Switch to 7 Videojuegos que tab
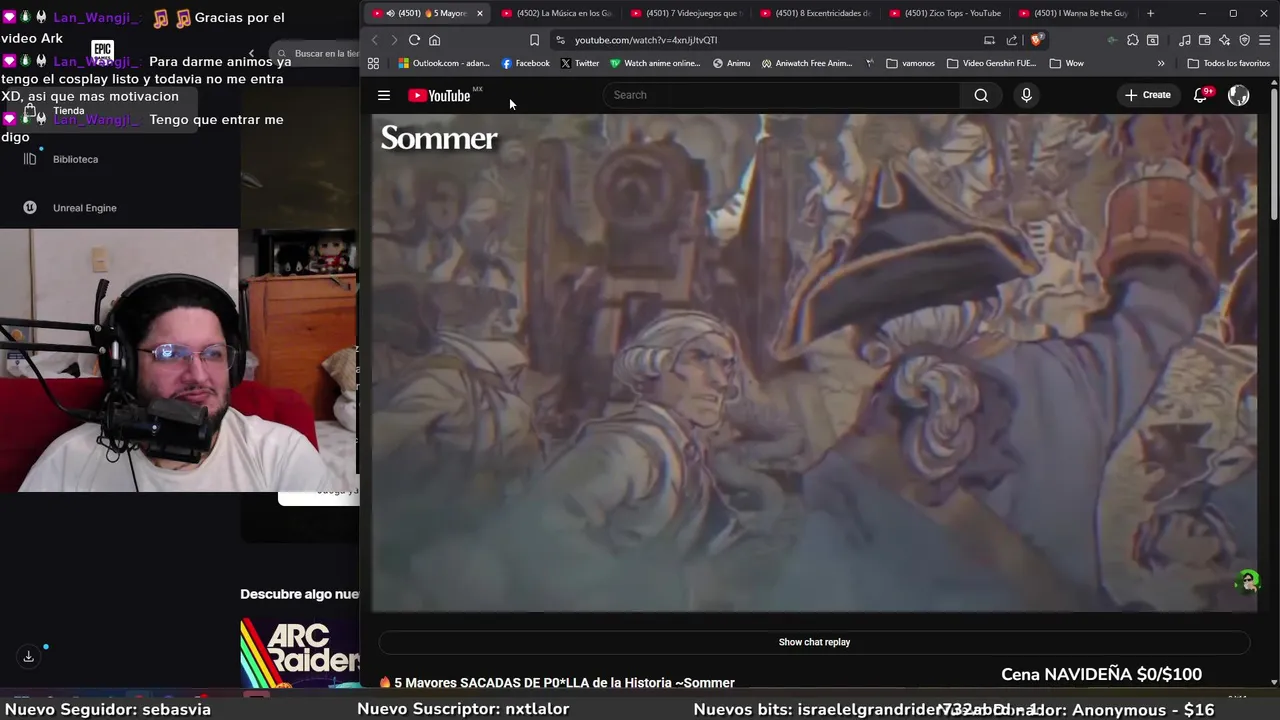 pyautogui.click(x=686, y=13)
